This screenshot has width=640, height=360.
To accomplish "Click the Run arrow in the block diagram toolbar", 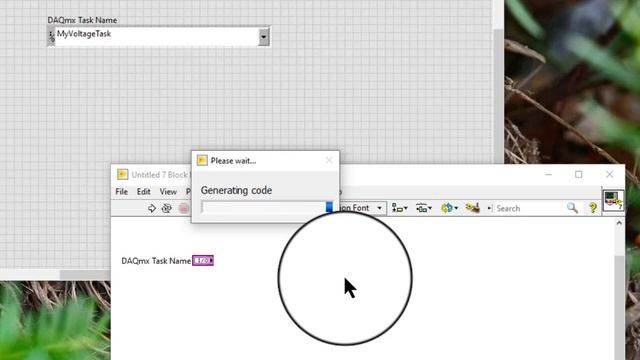I will pyautogui.click(x=152, y=208).
